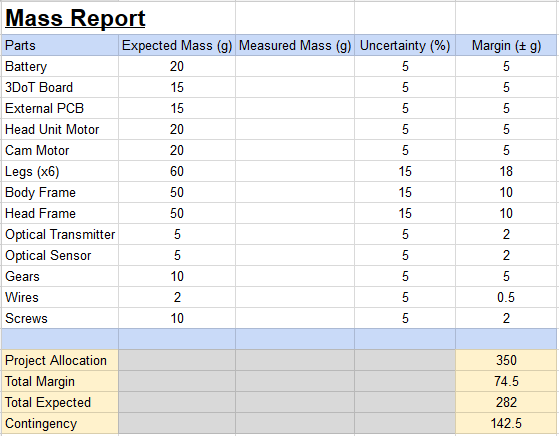This screenshot has height=436, width=559.
Task: Click the Body Frame uncertainty cell
Action: (405, 193)
